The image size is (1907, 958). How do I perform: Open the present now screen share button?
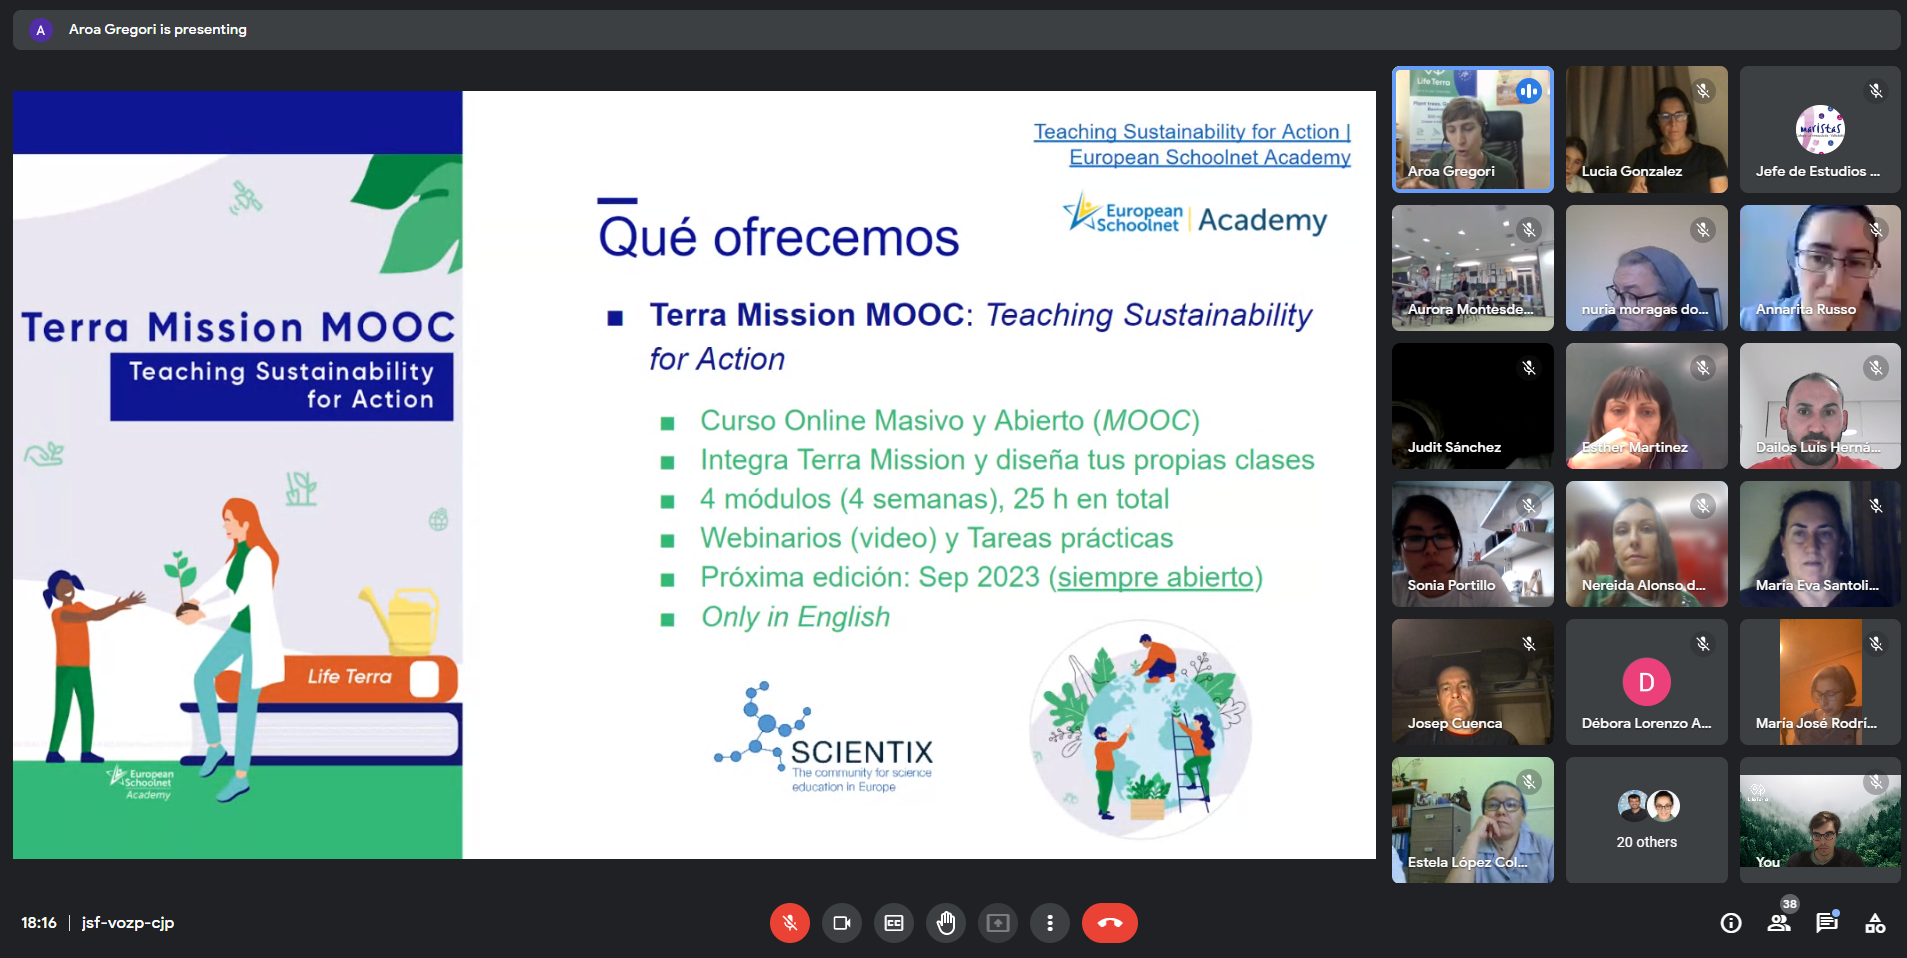point(998,923)
